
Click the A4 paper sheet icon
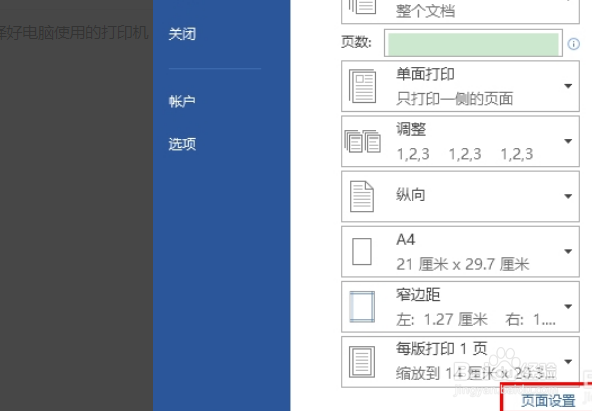(x=362, y=251)
